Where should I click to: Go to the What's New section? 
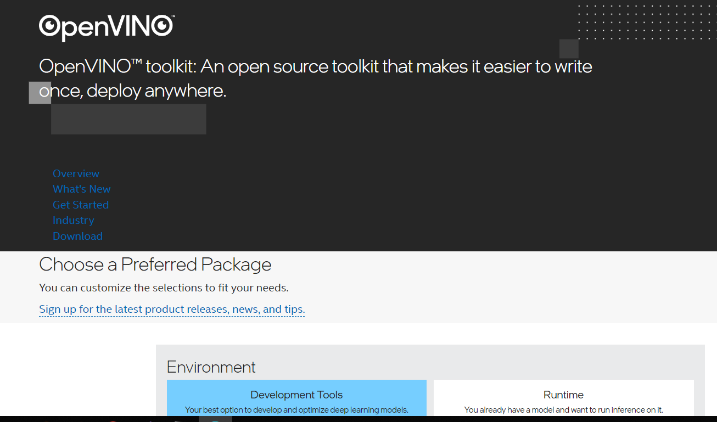point(81,189)
